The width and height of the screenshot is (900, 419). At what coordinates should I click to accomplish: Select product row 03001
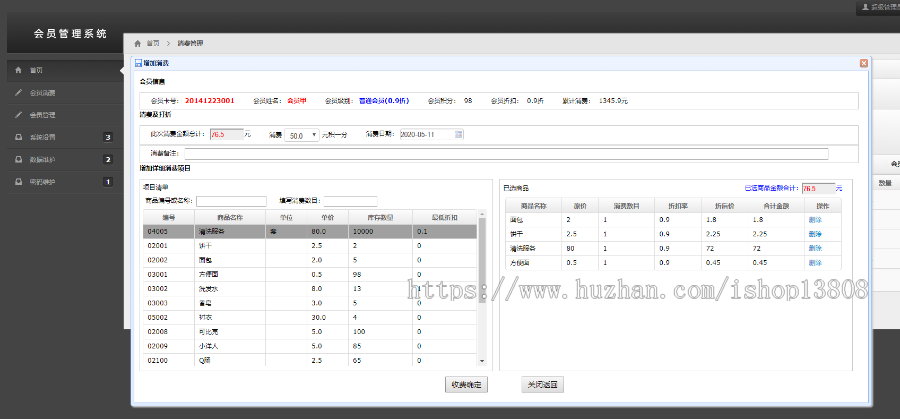pos(310,274)
